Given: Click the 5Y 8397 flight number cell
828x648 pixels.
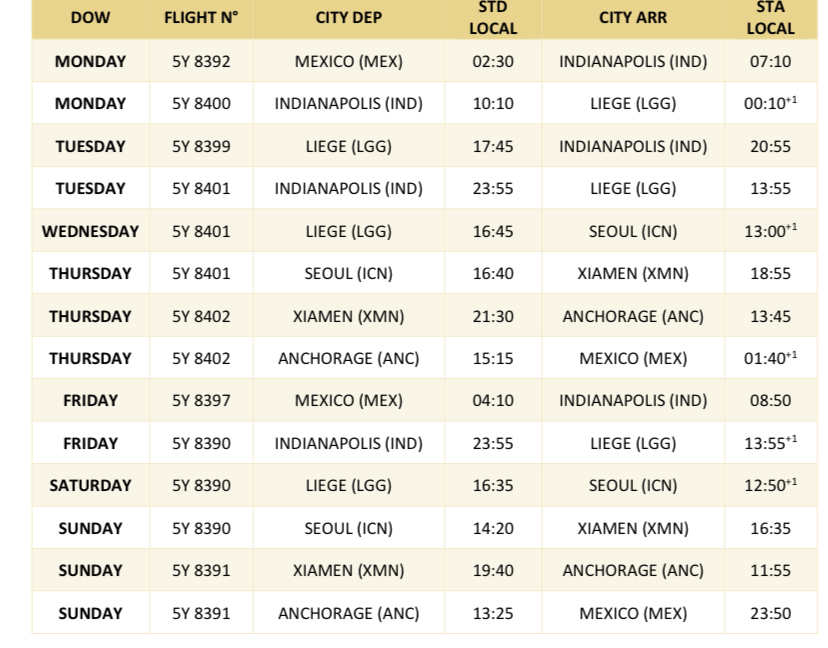Looking at the screenshot, I should pos(201,400).
